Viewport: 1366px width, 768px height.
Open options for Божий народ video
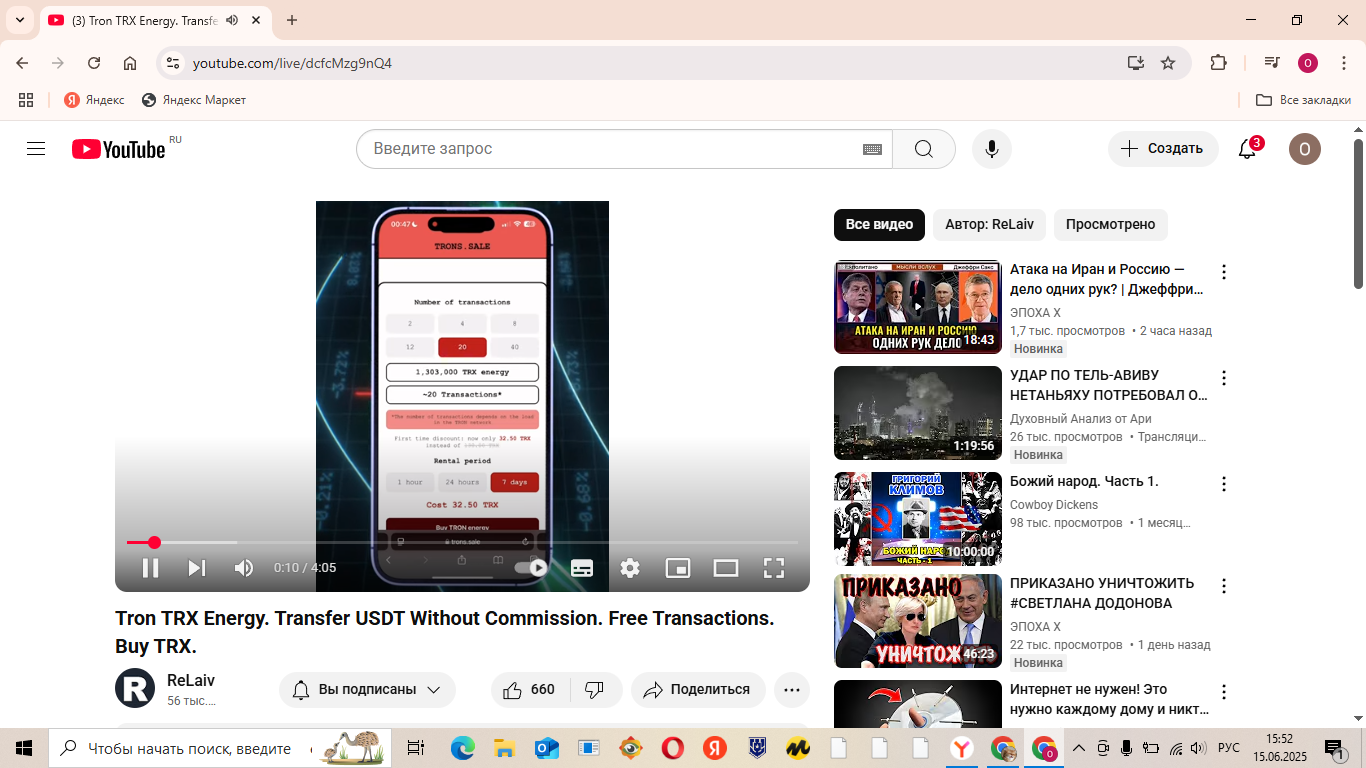(x=1223, y=484)
